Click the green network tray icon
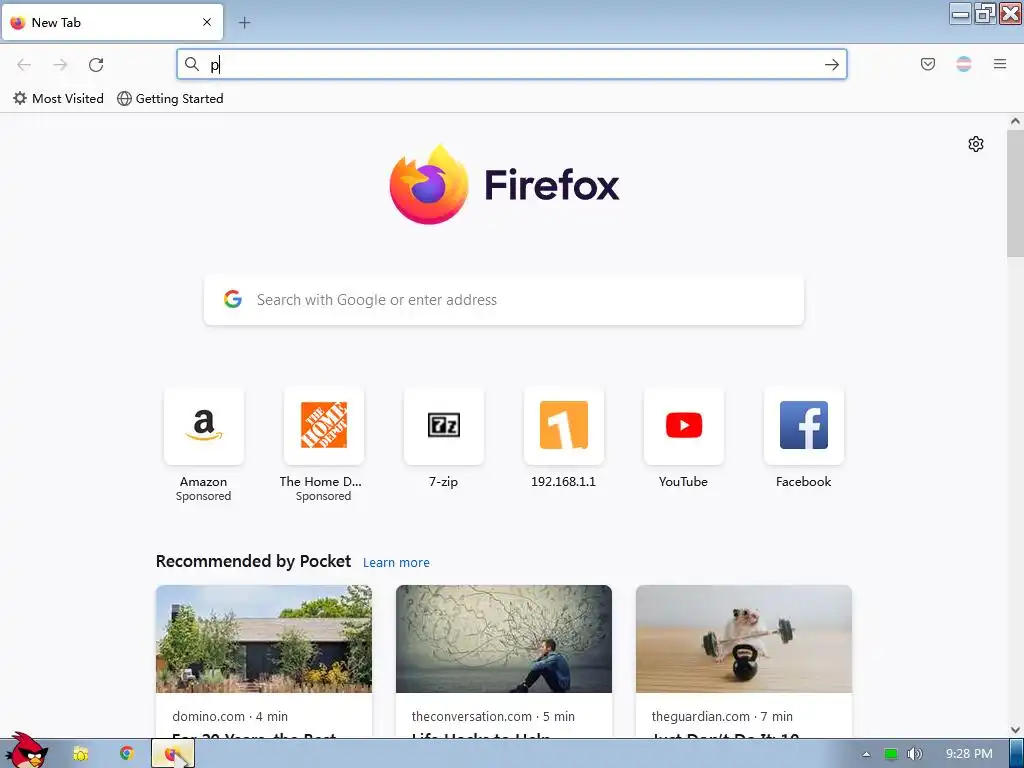The width and height of the screenshot is (1024, 768). point(891,754)
